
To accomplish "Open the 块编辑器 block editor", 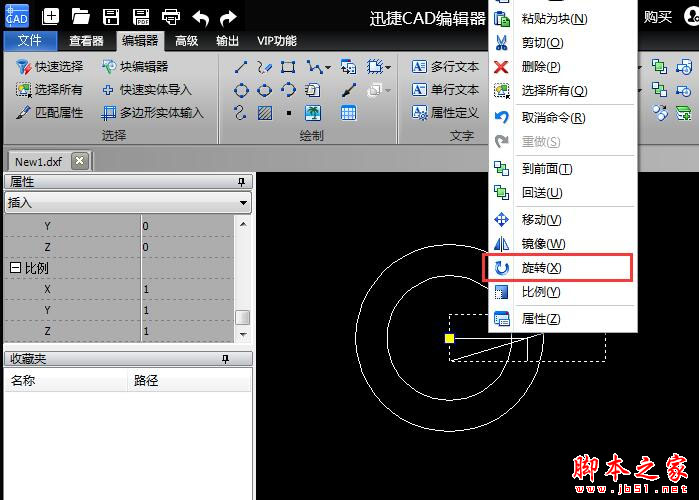I will pos(135,67).
